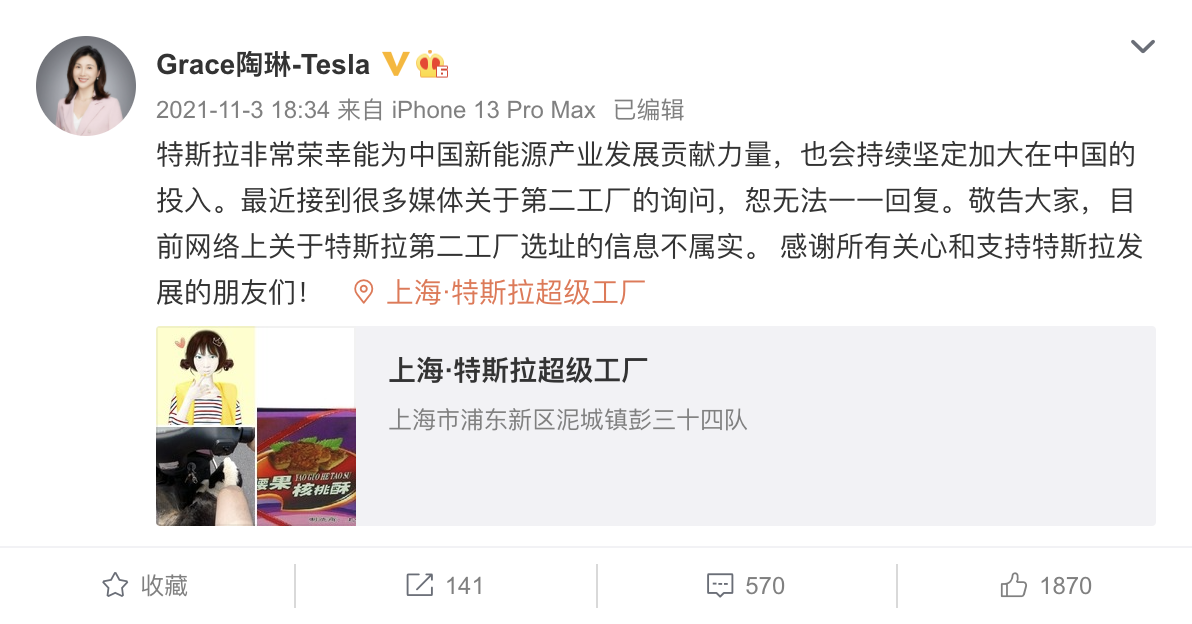This screenshot has height=624, width=1192.
Task: Click the repost share icon
Action: [x=420, y=585]
